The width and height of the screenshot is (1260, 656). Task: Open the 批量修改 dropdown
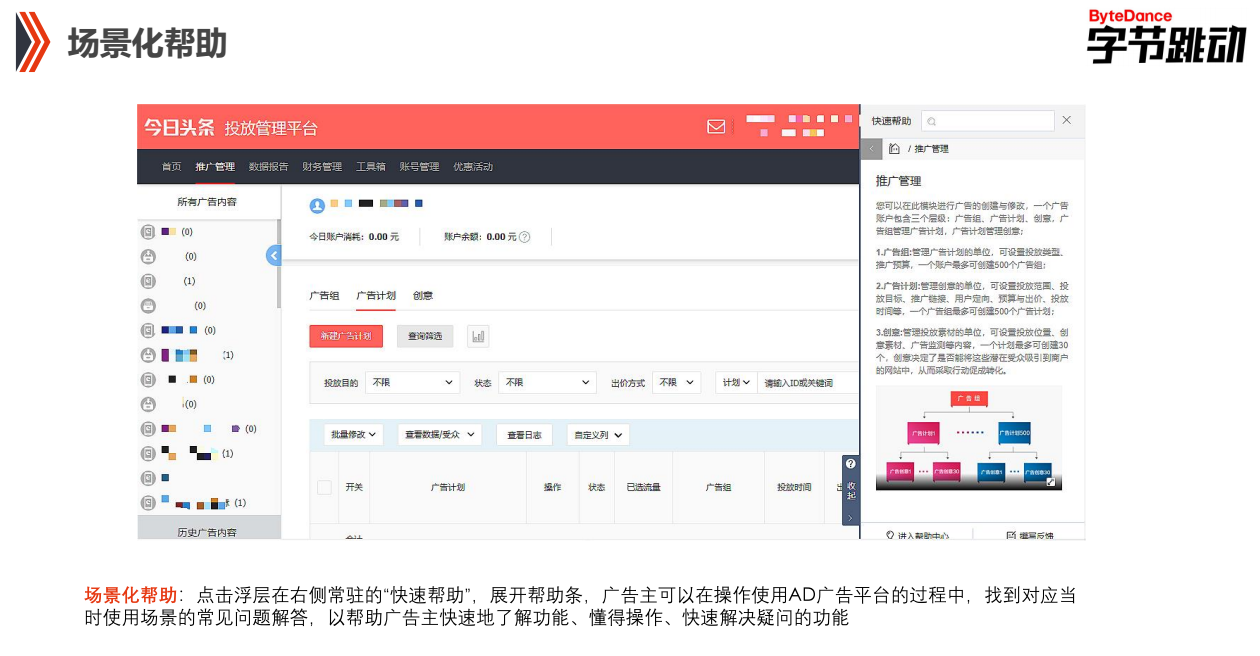click(x=351, y=434)
